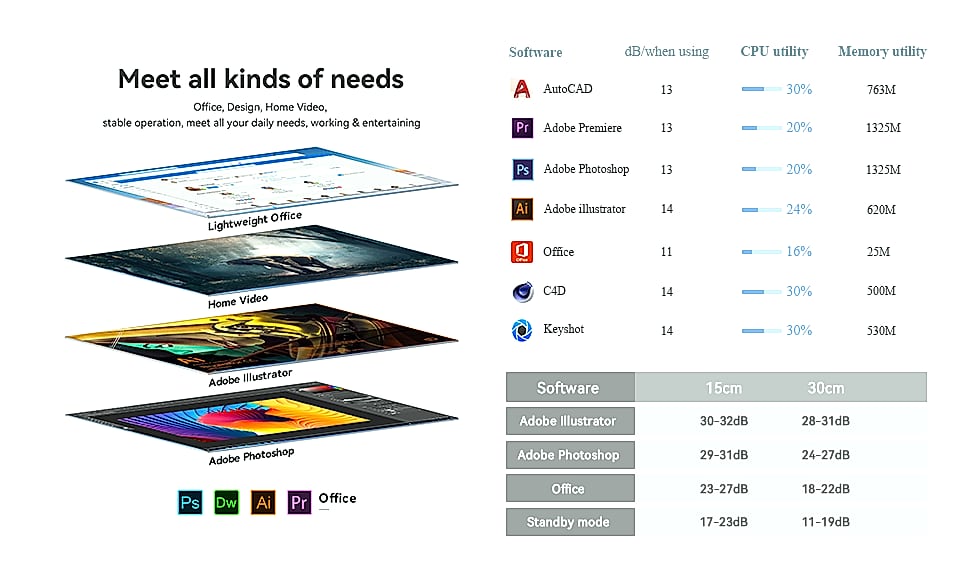The image size is (961, 576).
Task: Click the Adobe Premiere Pr icon in table
Action: pos(522,127)
